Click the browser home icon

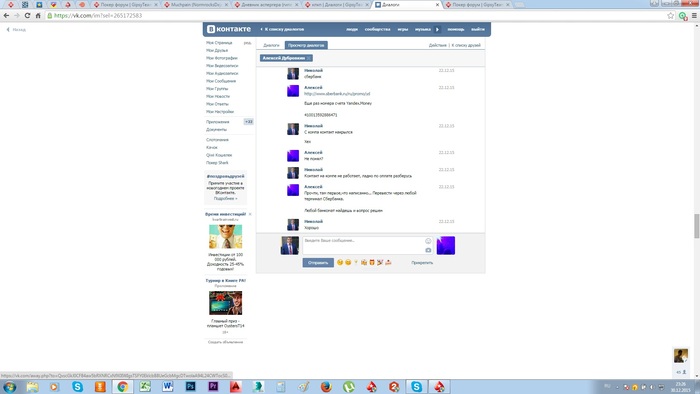pos(38,15)
